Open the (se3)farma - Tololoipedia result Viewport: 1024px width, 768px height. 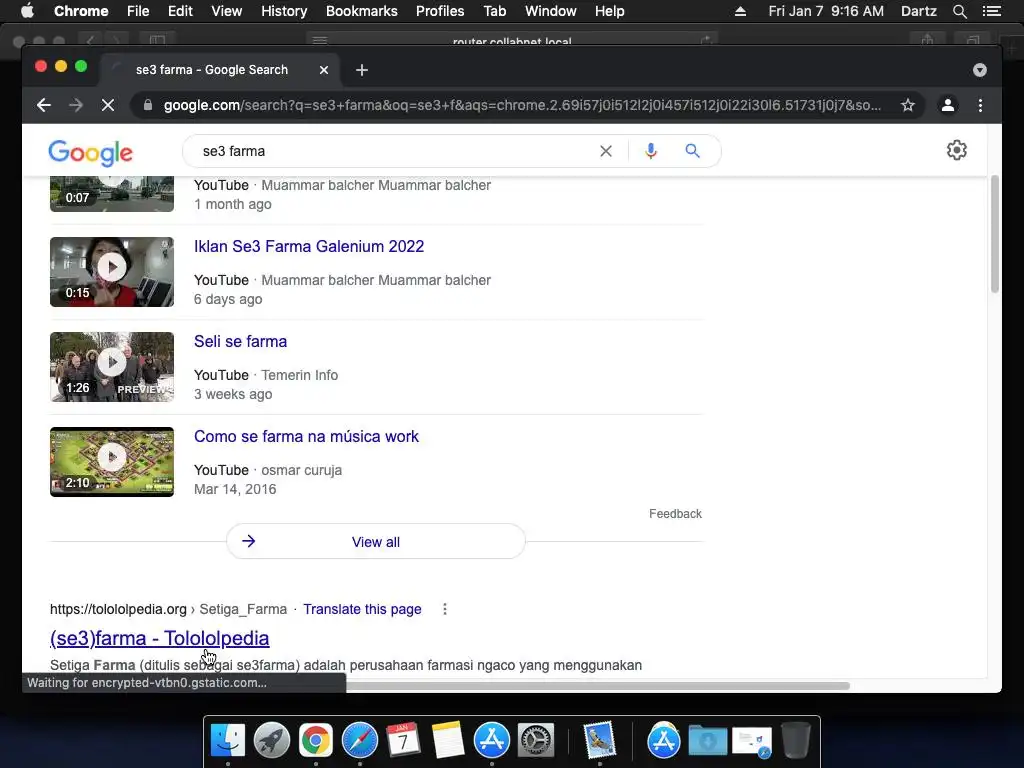[159, 638]
